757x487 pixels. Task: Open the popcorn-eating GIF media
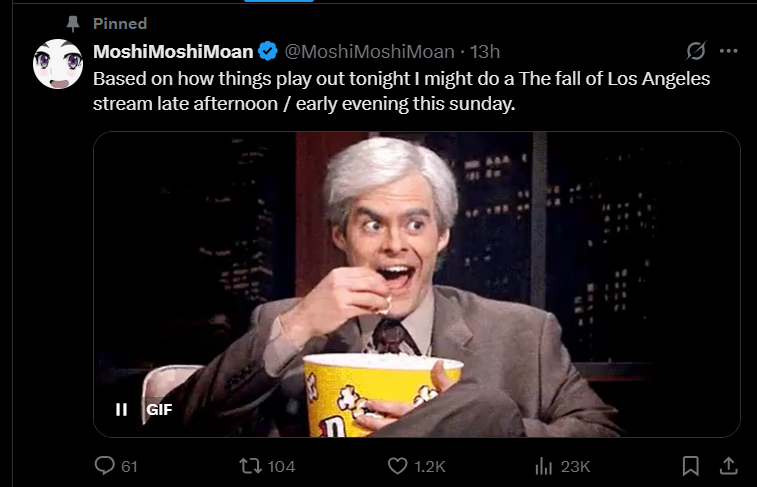(417, 284)
